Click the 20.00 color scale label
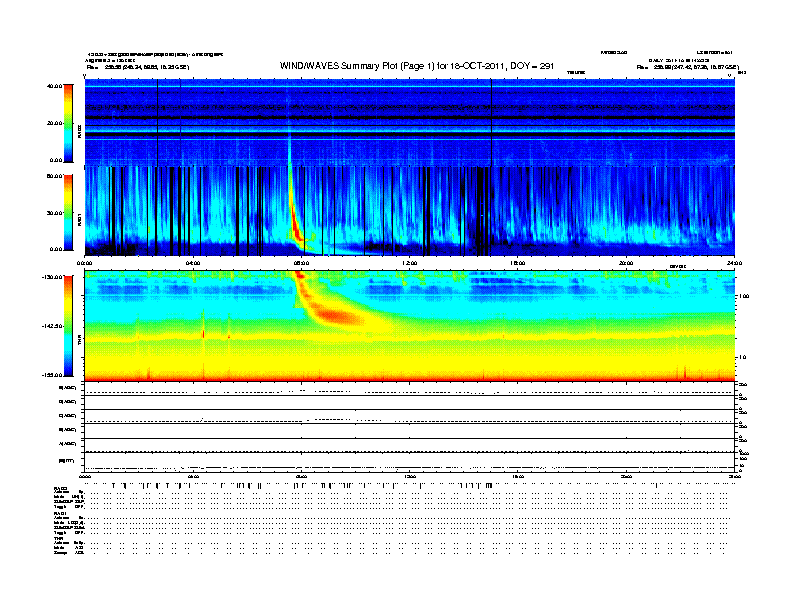Image resolution: width=792 pixels, height=612 pixels. [x=54, y=123]
